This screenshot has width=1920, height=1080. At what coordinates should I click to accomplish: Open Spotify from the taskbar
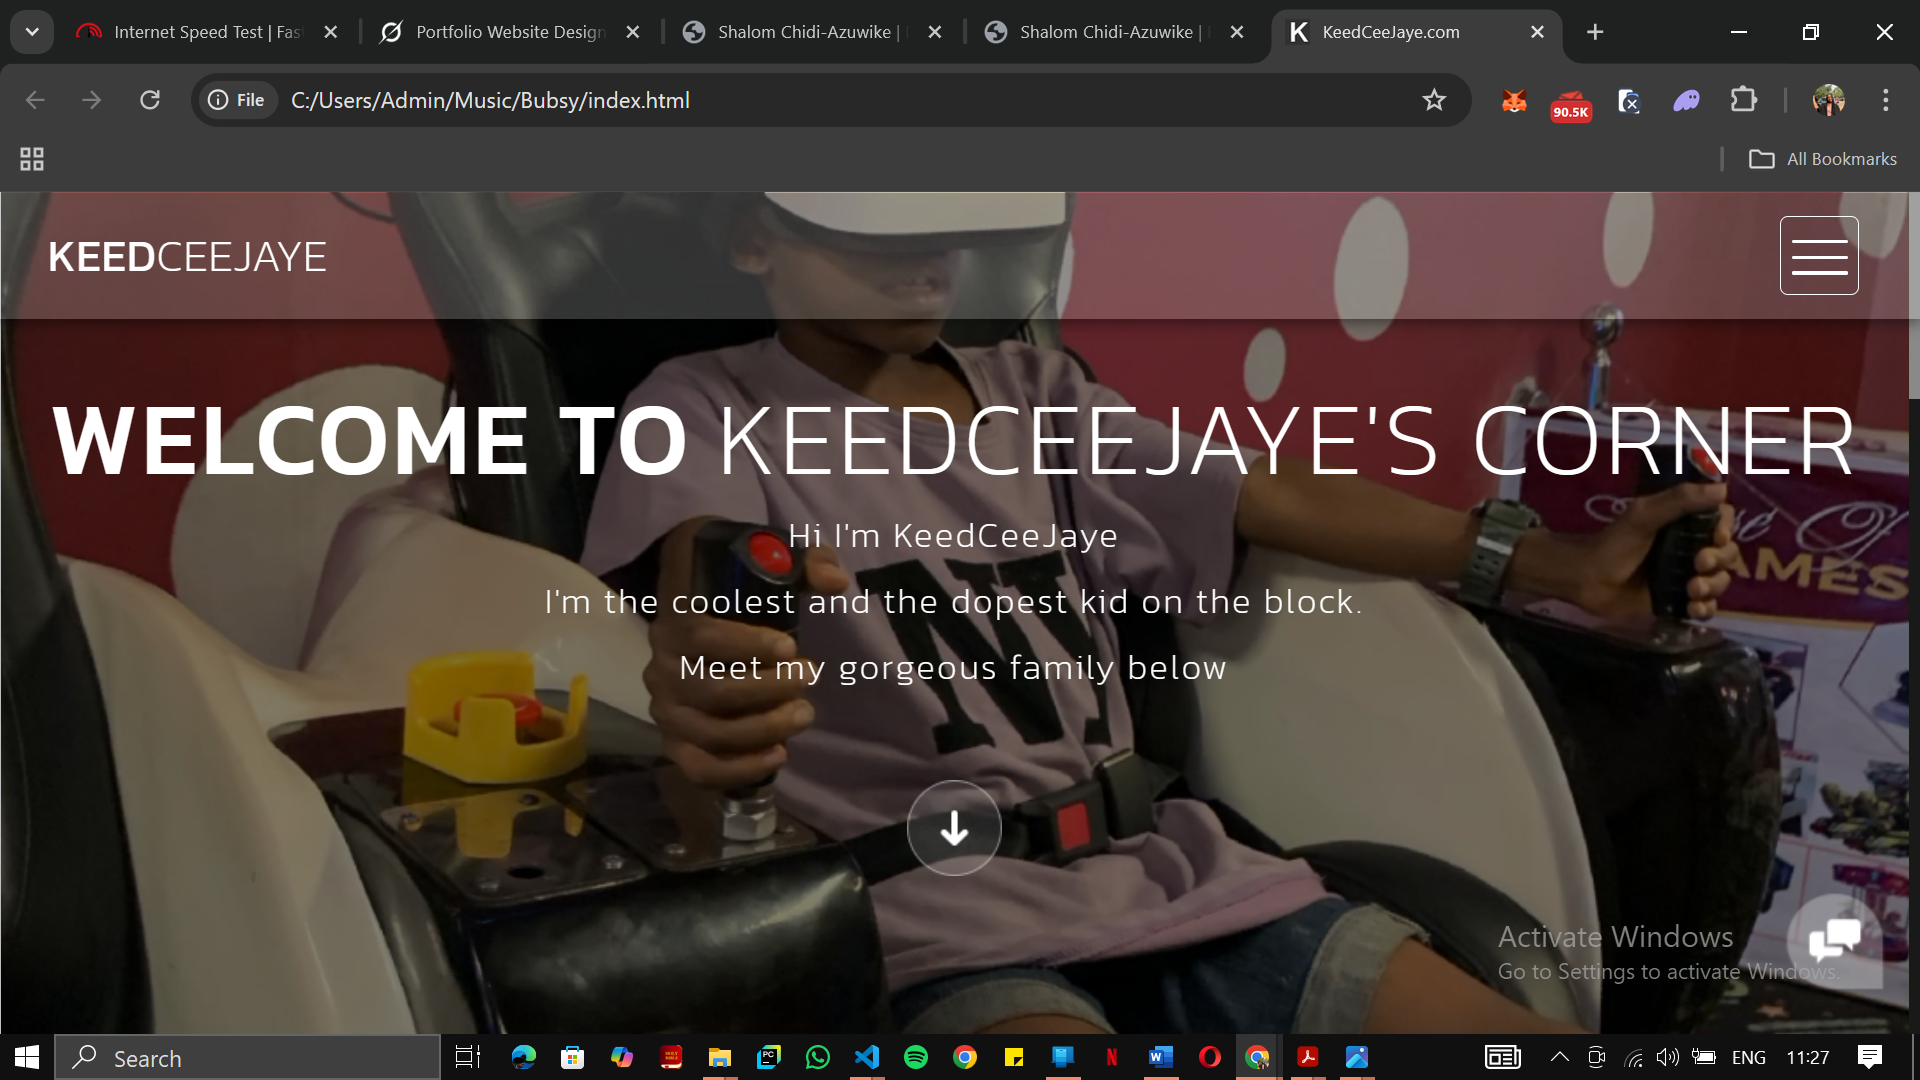915,1057
